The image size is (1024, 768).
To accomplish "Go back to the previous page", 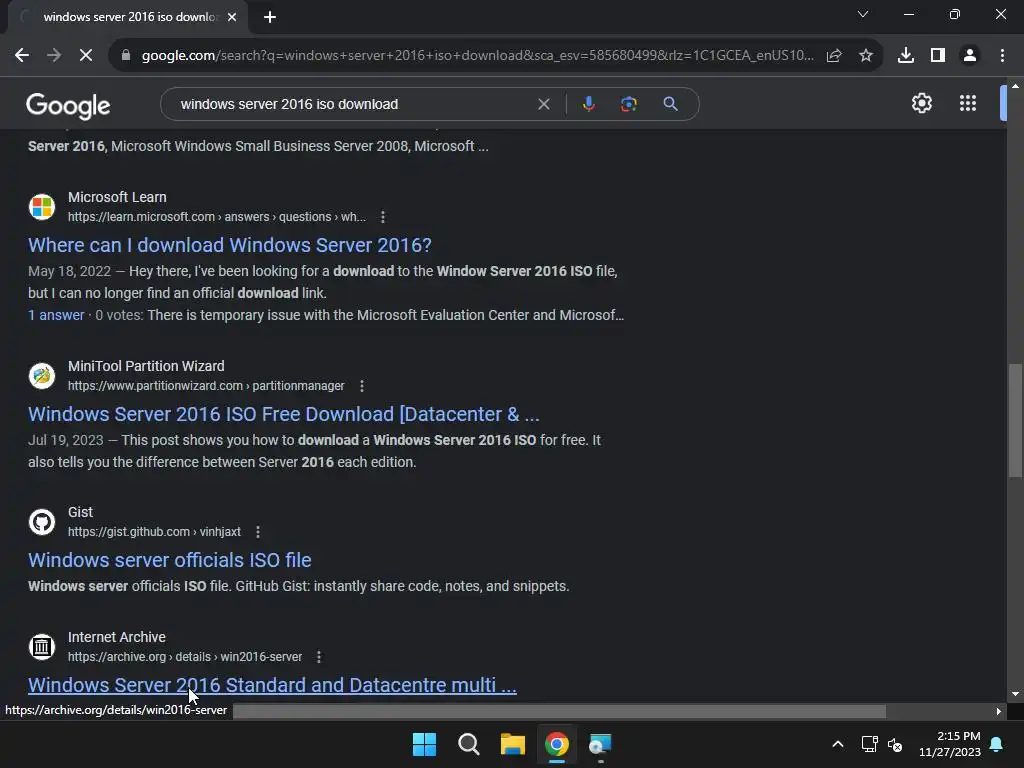I will [x=22, y=56].
